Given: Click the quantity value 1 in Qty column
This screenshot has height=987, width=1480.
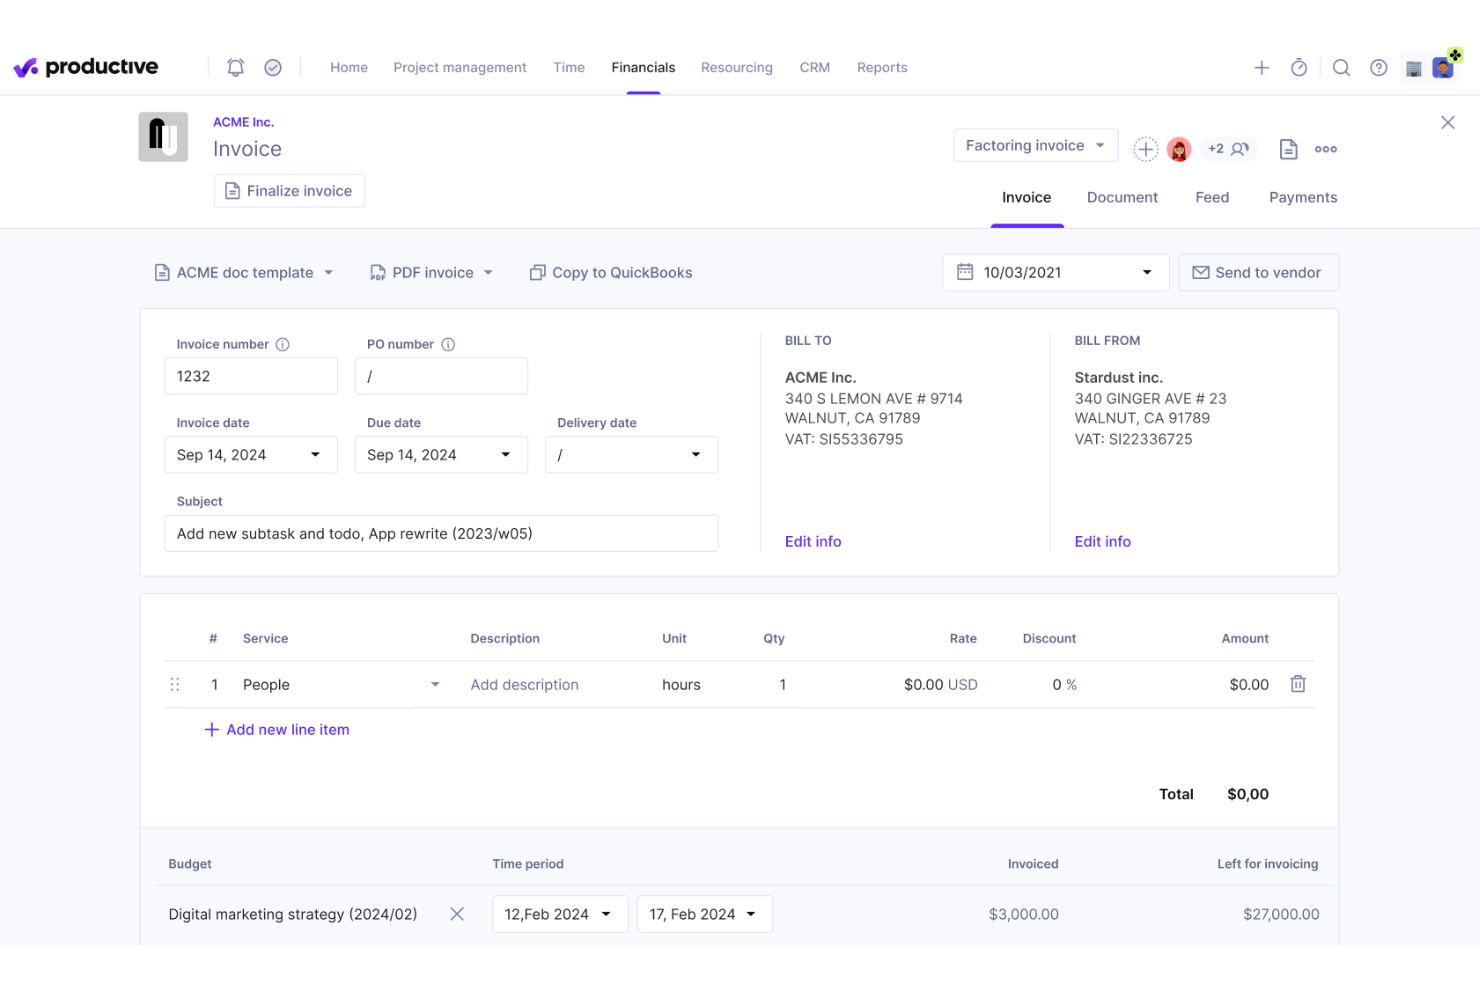Looking at the screenshot, I should [783, 685].
